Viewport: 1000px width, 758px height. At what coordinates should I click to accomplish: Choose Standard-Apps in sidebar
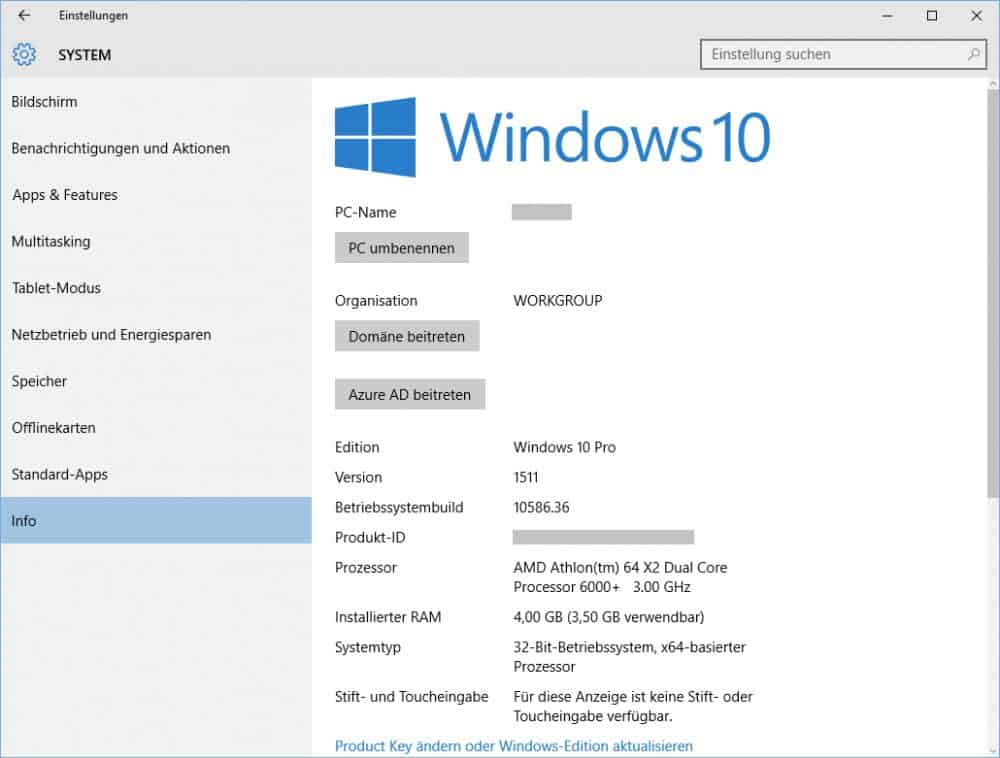[x=156, y=474]
